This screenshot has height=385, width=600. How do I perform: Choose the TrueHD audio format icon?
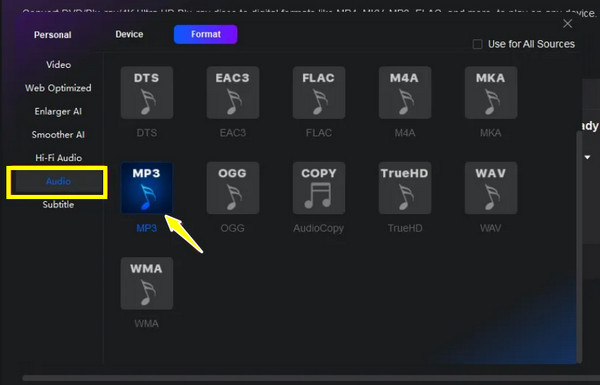(x=405, y=188)
